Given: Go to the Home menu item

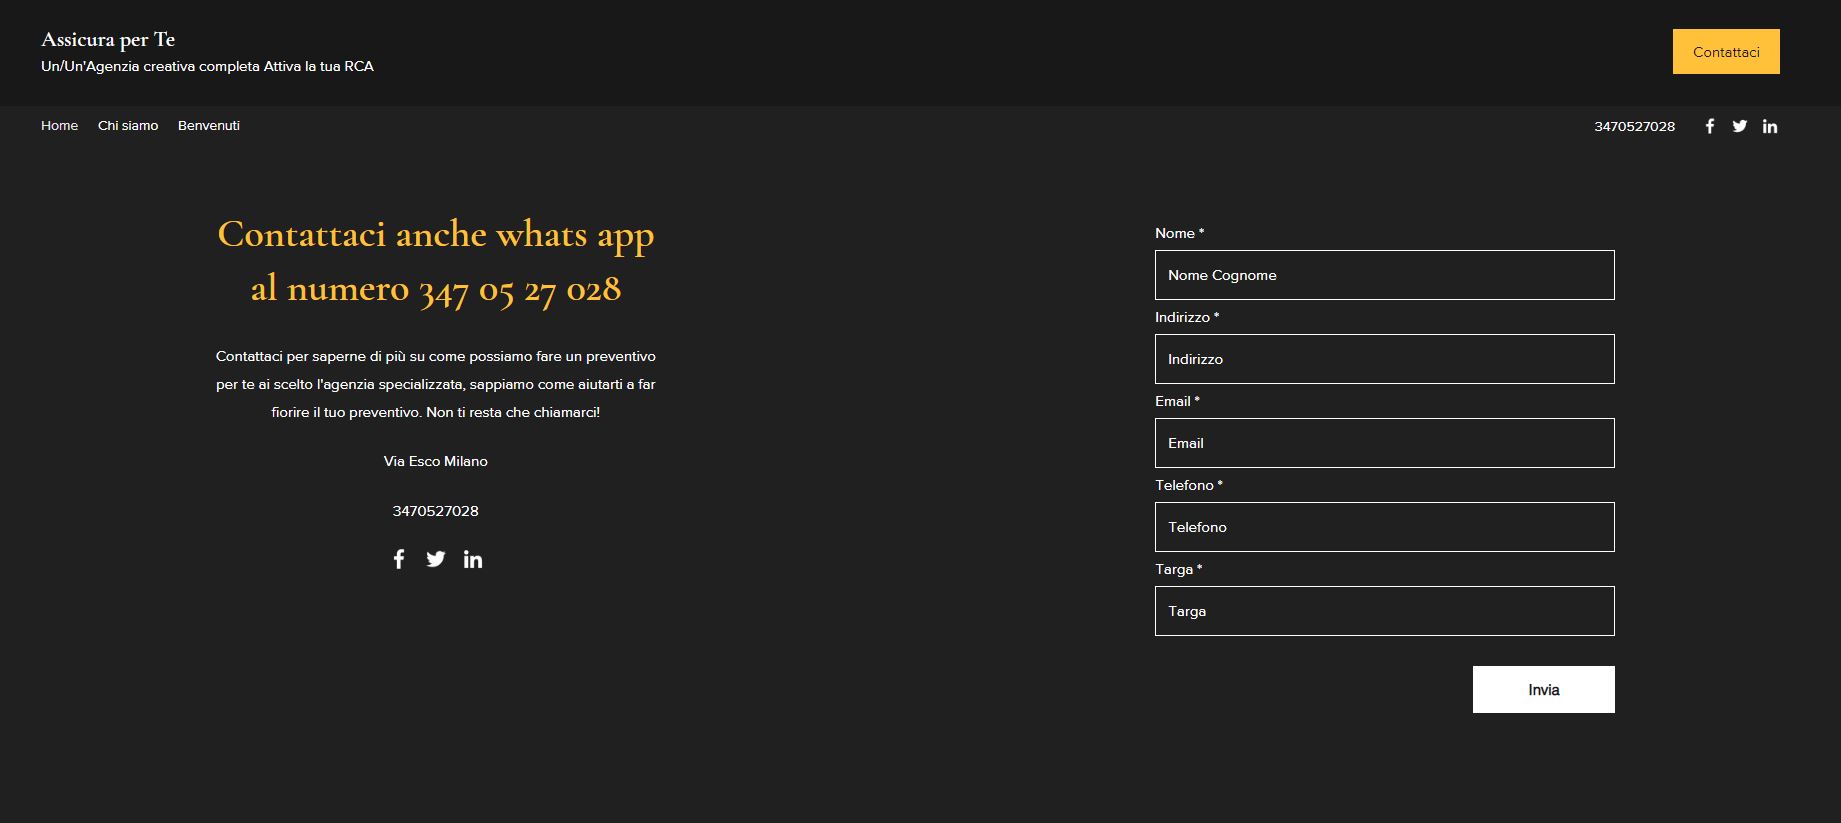Looking at the screenshot, I should coord(59,126).
